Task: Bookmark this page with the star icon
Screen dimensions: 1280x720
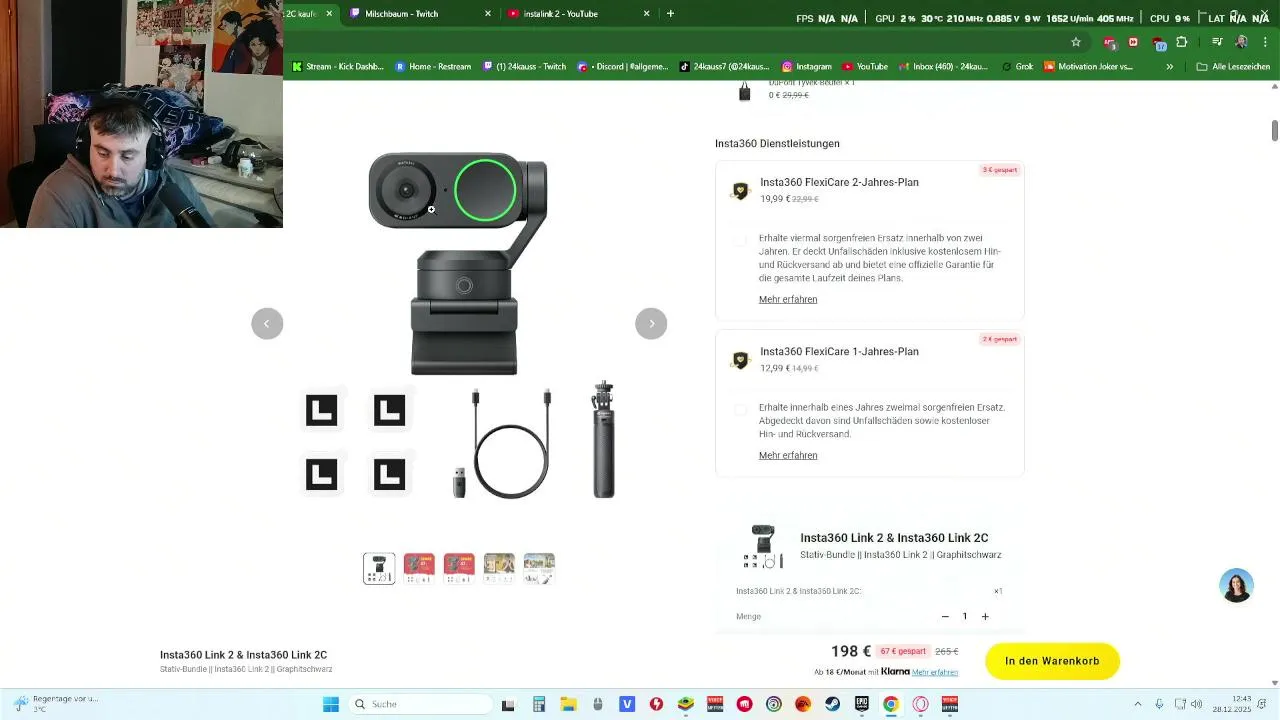Action: click(1076, 42)
